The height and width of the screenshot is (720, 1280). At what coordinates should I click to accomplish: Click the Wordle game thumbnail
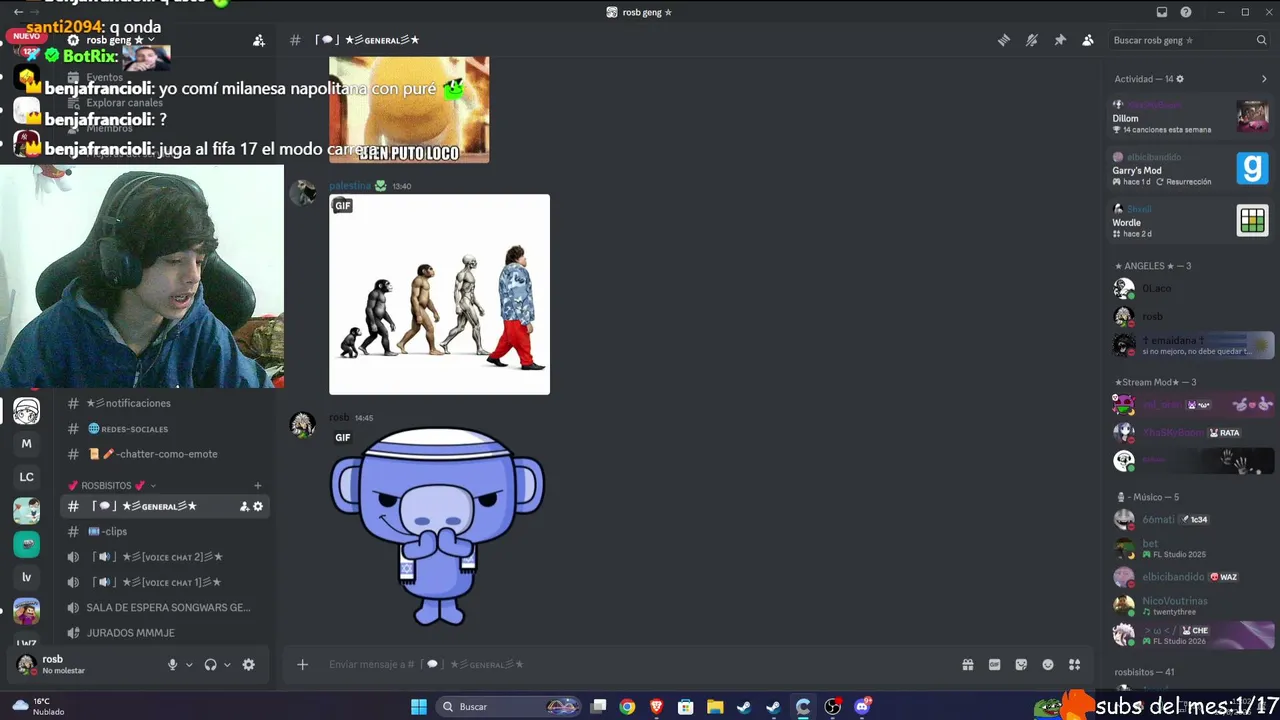(x=1252, y=220)
